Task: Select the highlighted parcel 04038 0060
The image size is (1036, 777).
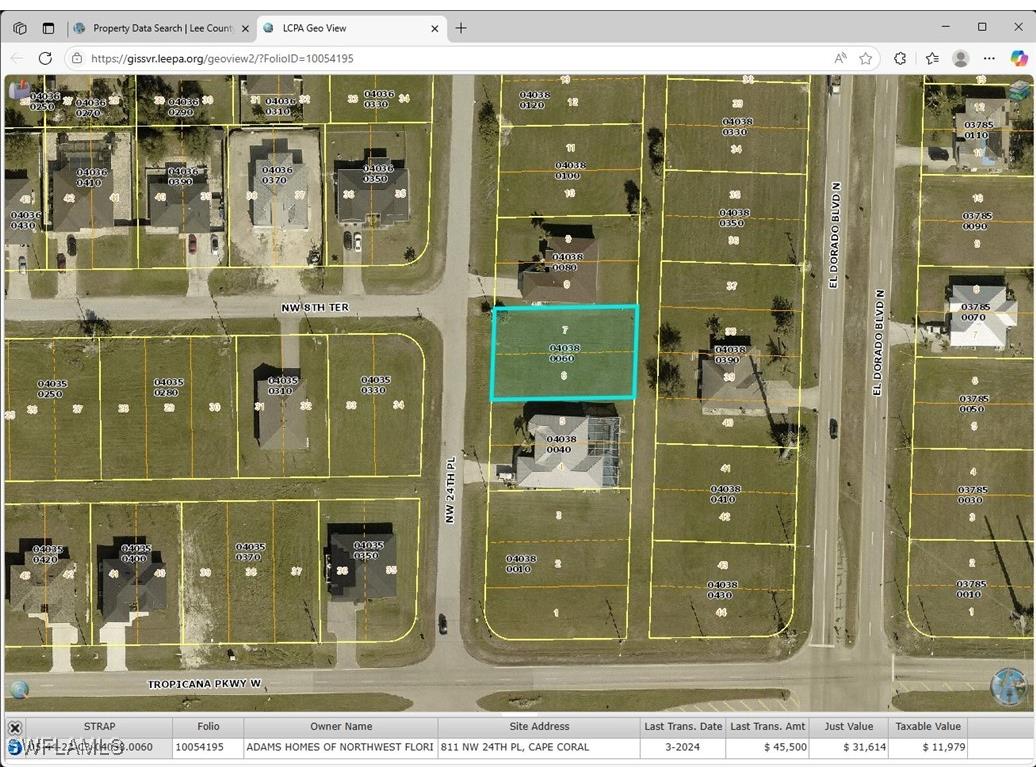Action: [563, 352]
